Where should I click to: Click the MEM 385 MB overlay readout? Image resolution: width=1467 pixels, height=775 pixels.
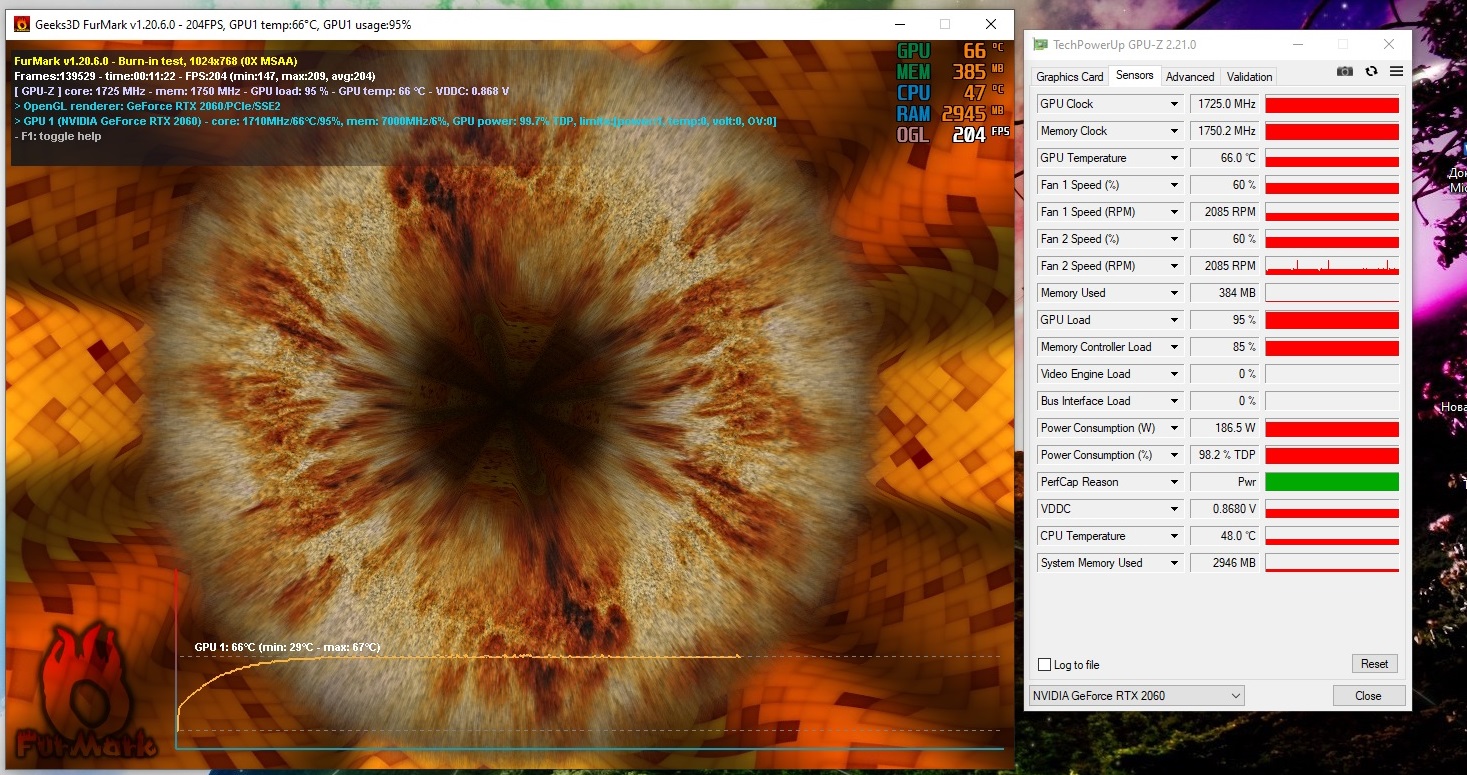(x=951, y=72)
